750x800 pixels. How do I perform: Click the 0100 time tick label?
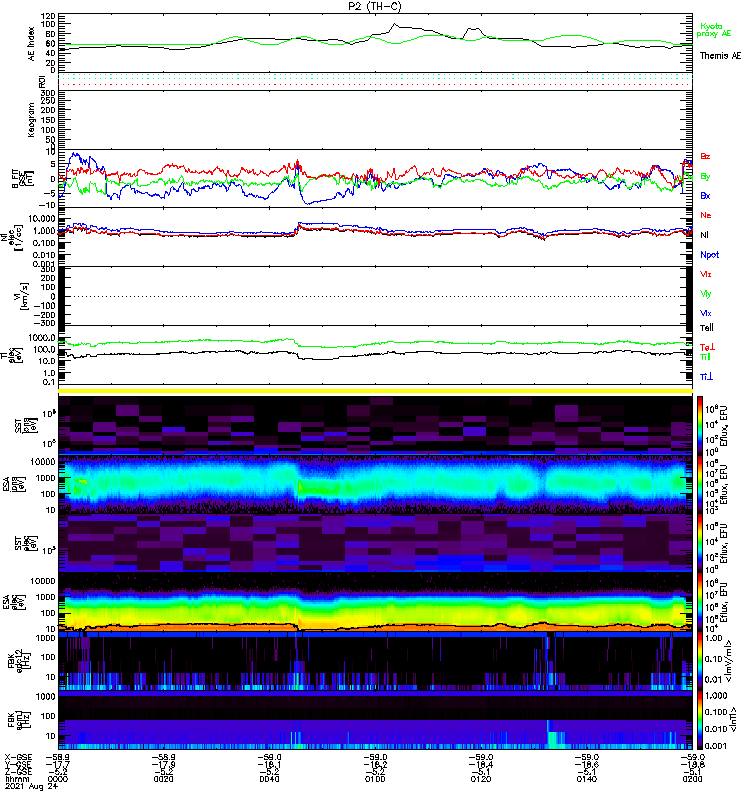[x=375, y=779]
